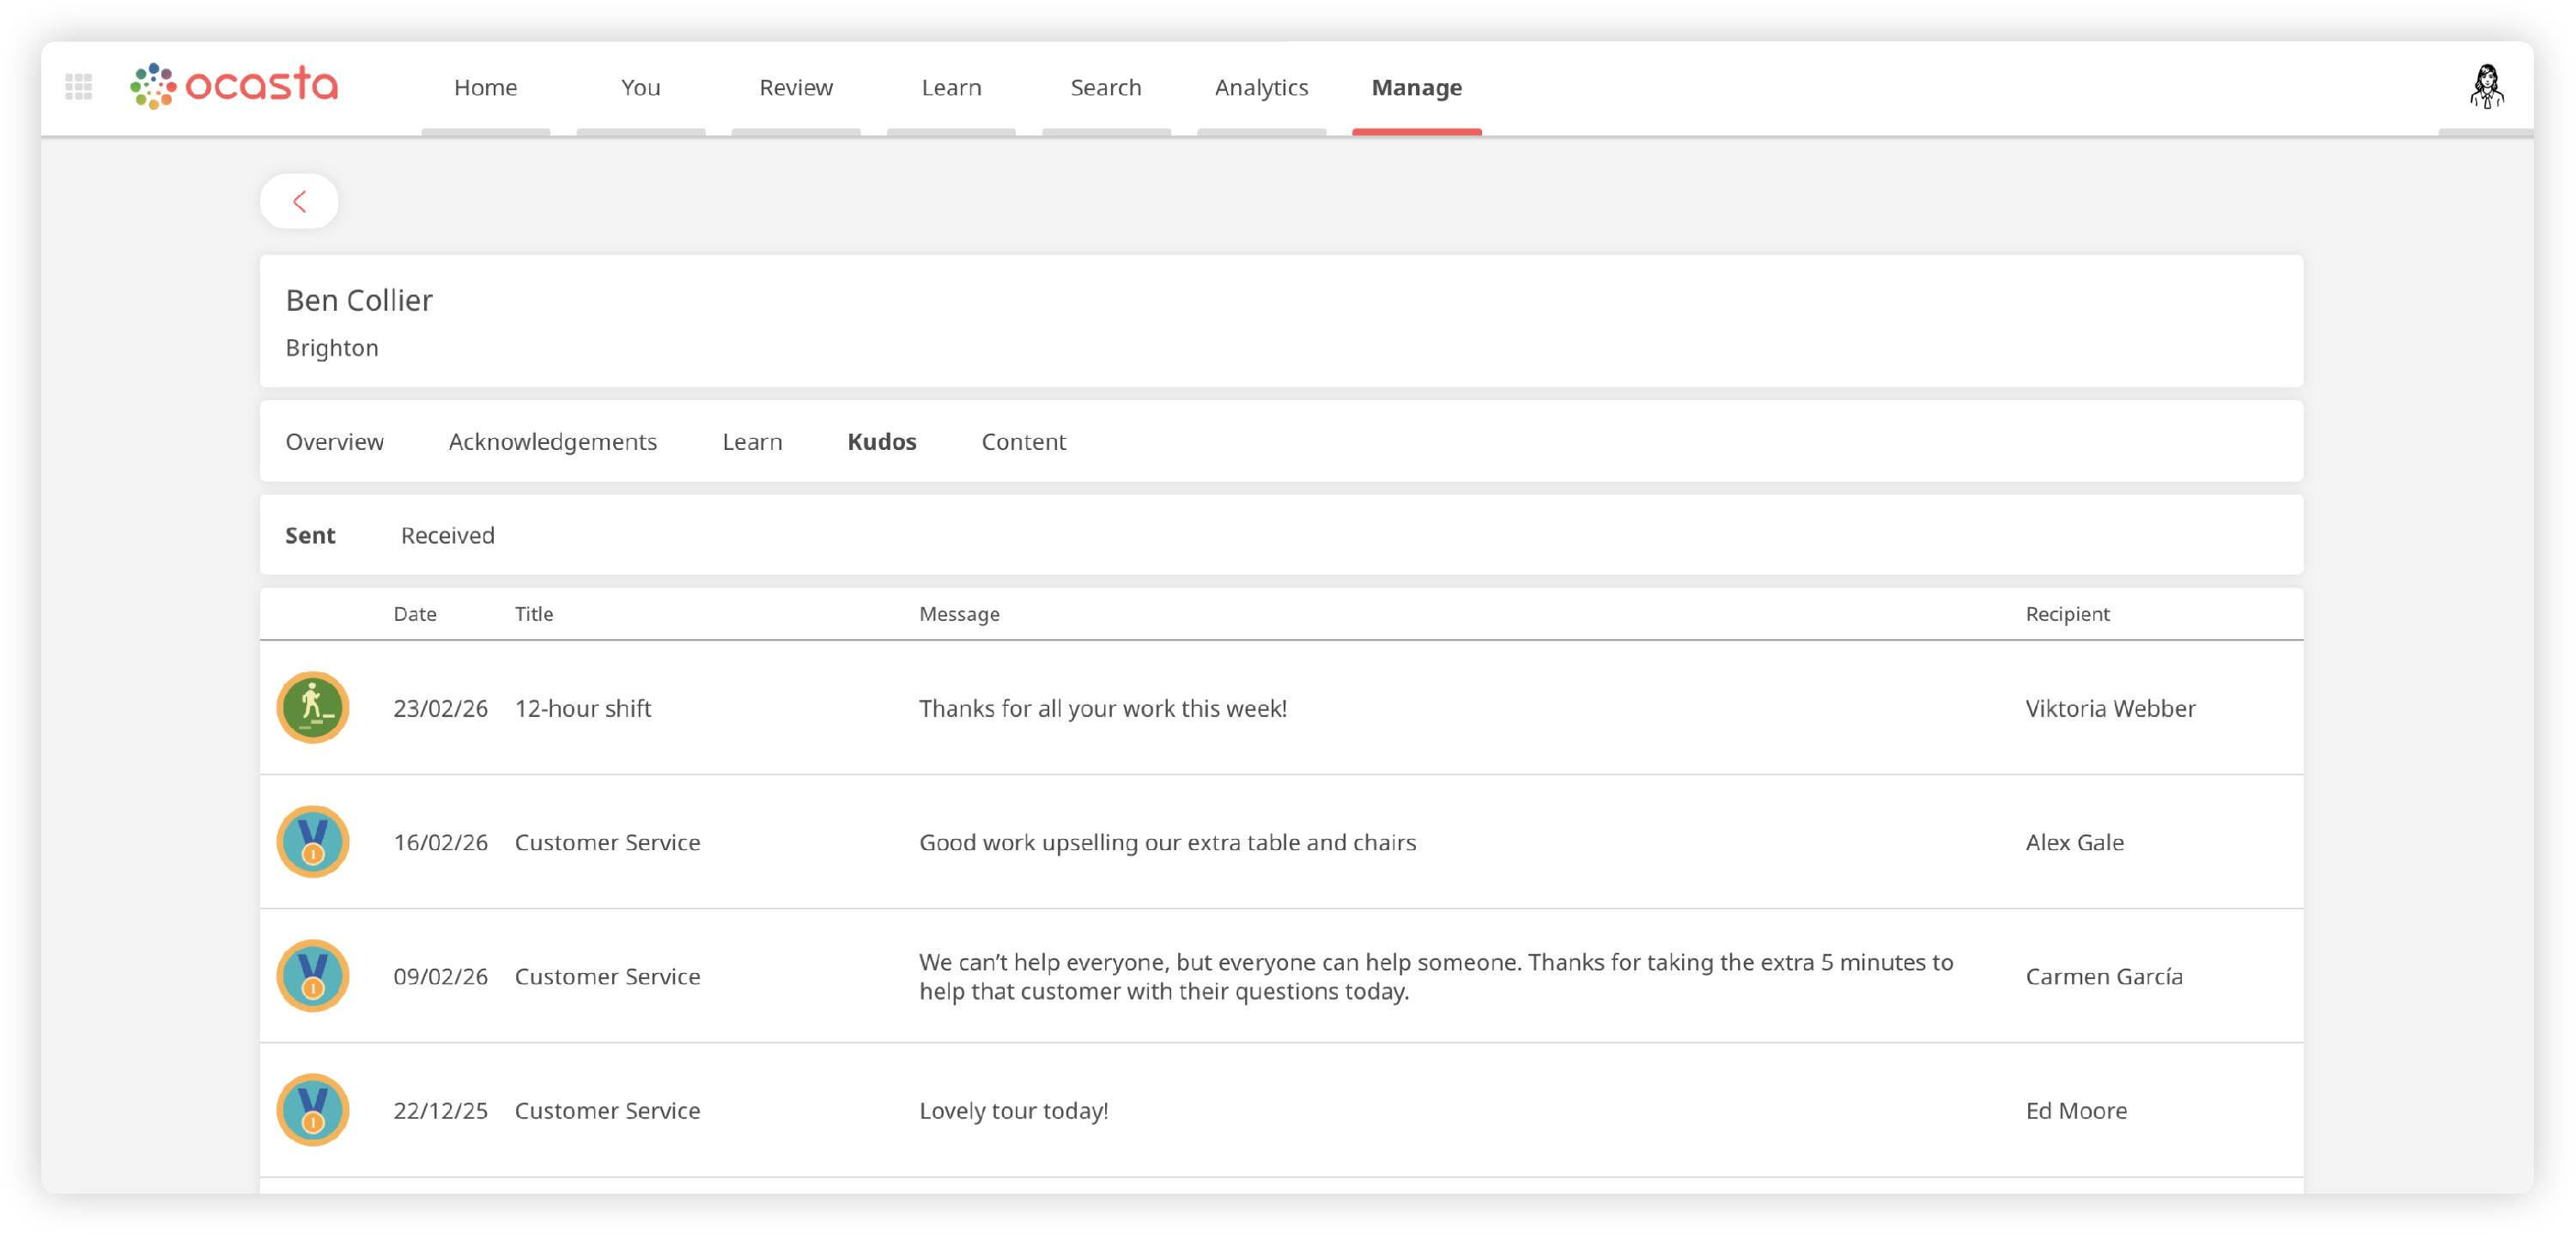This screenshot has width=2576, height=1234.
Task: Click the Date column header
Action: (x=415, y=614)
